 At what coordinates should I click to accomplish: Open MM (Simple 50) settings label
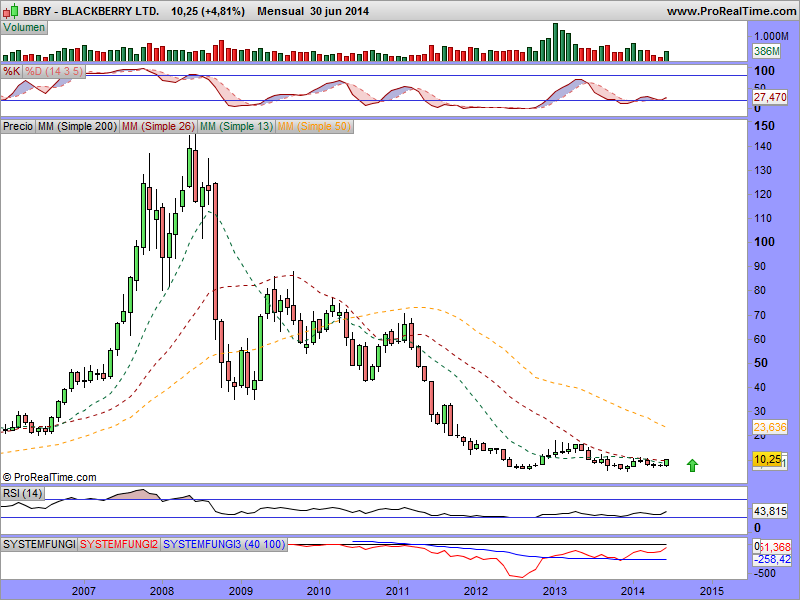pos(314,126)
